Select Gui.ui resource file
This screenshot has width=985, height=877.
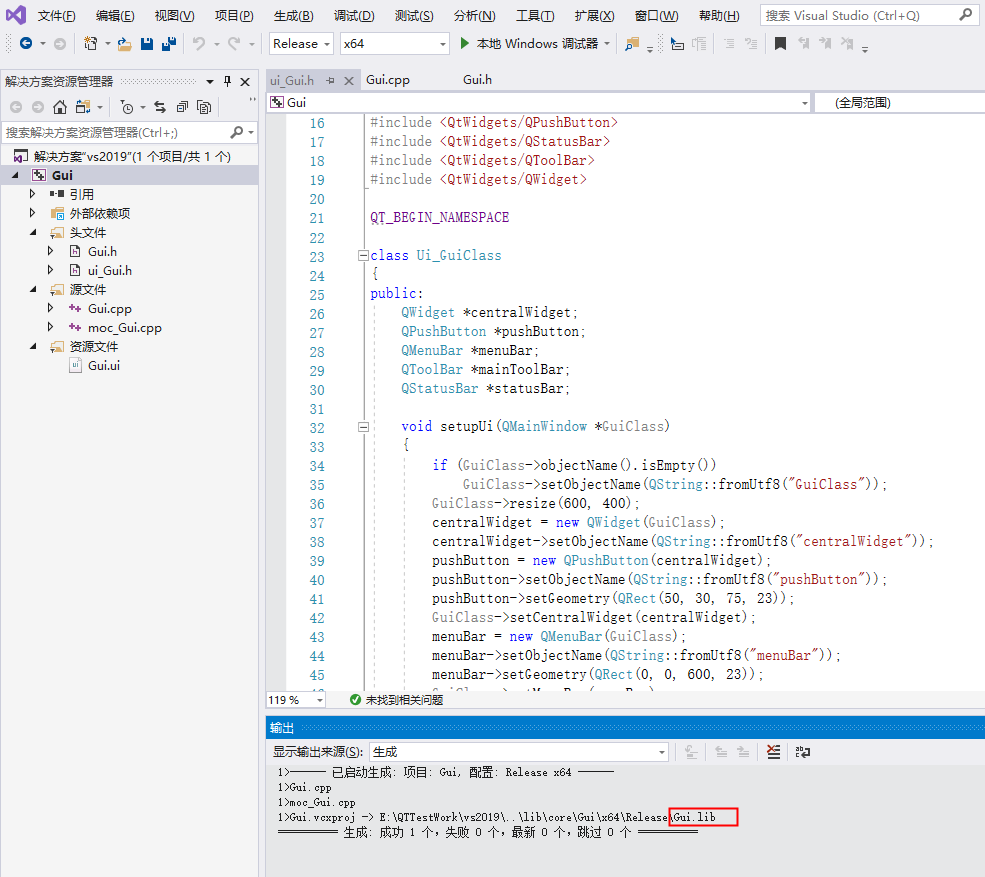pos(104,366)
